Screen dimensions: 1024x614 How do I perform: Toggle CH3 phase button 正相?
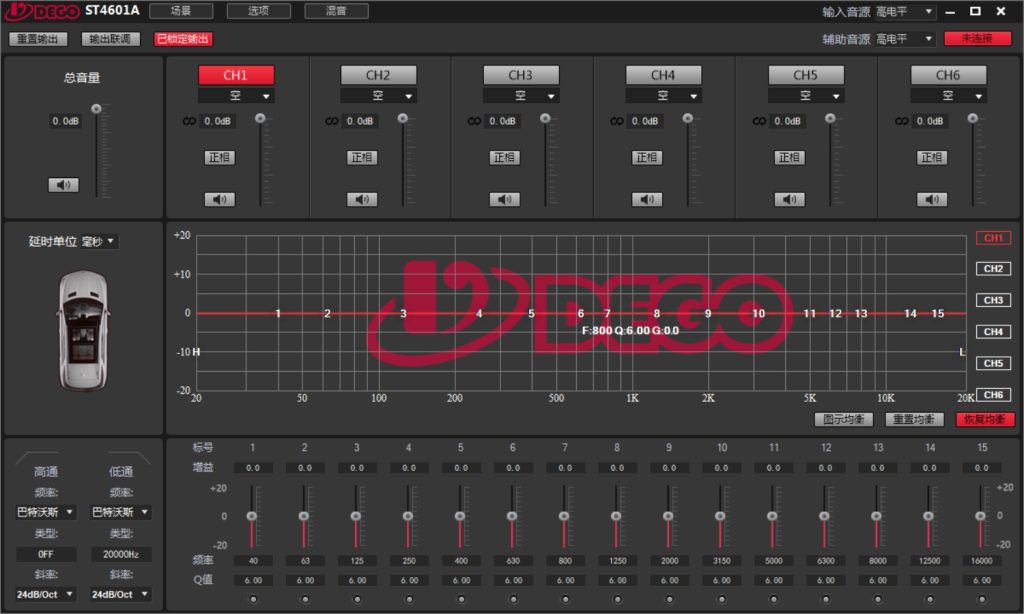[504, 157]
